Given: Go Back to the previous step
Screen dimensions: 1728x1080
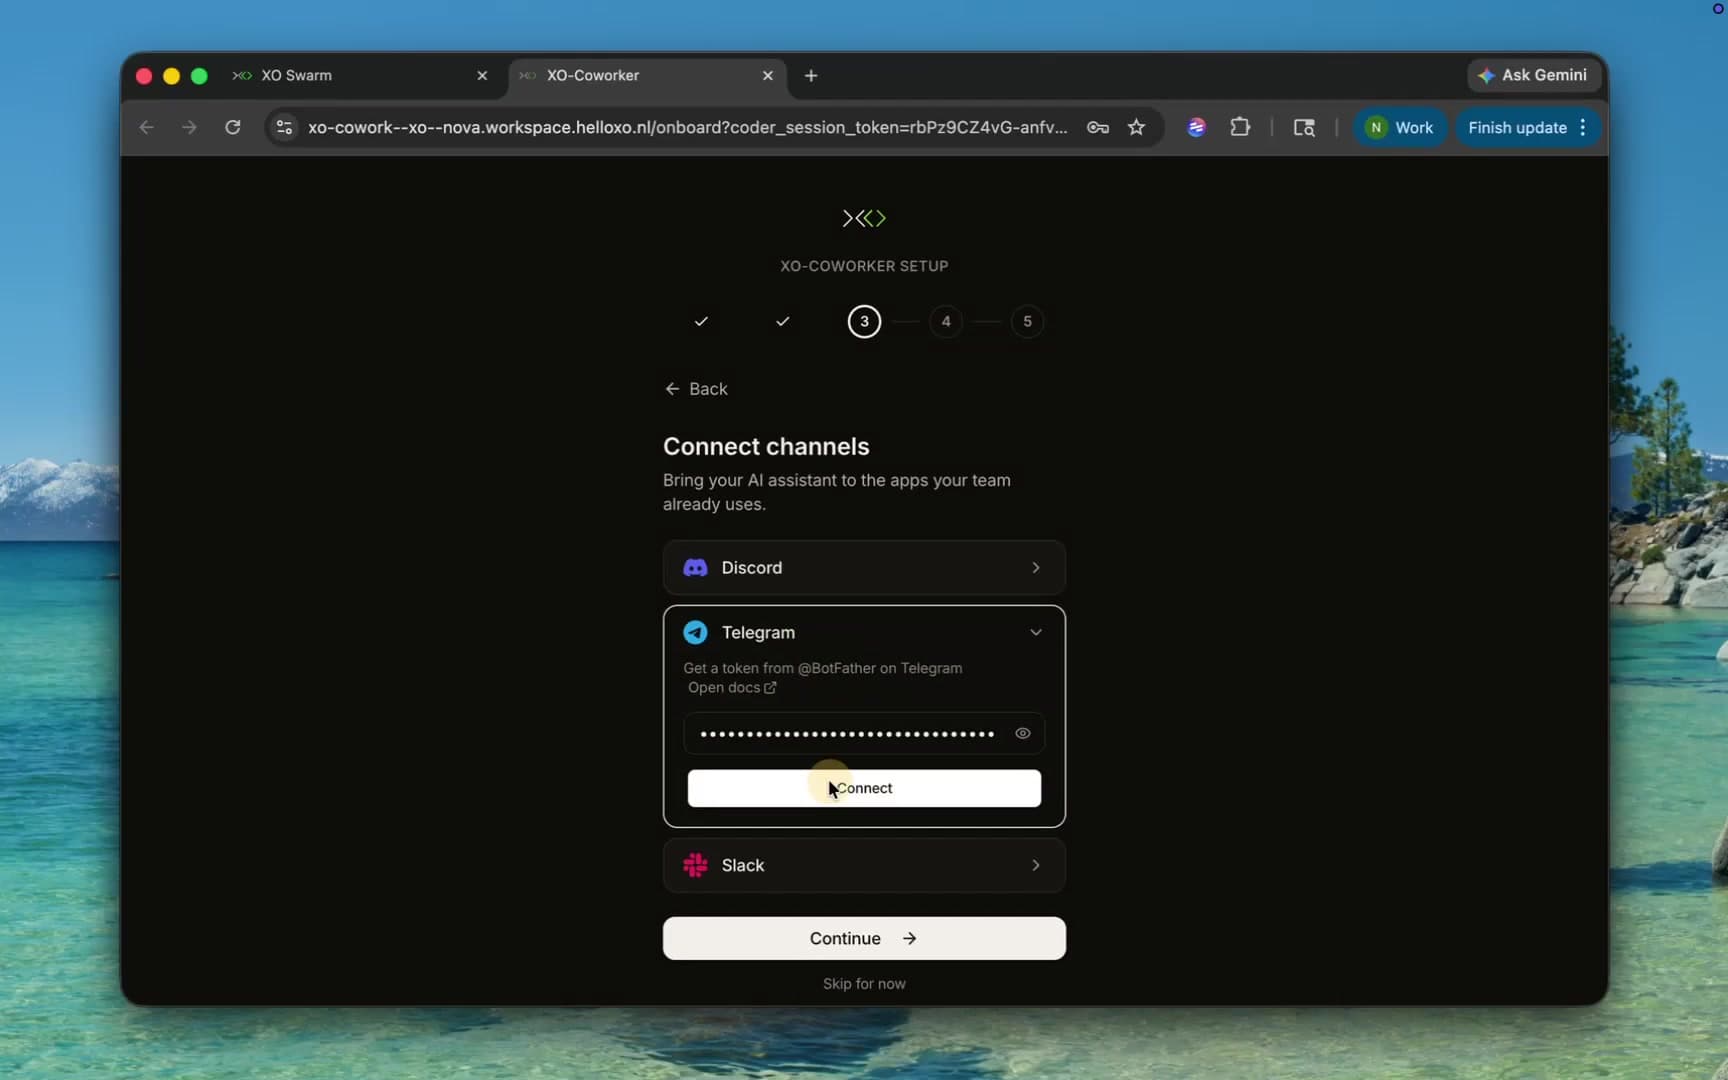Looking at the screenshot, I should tap(696, 389).
